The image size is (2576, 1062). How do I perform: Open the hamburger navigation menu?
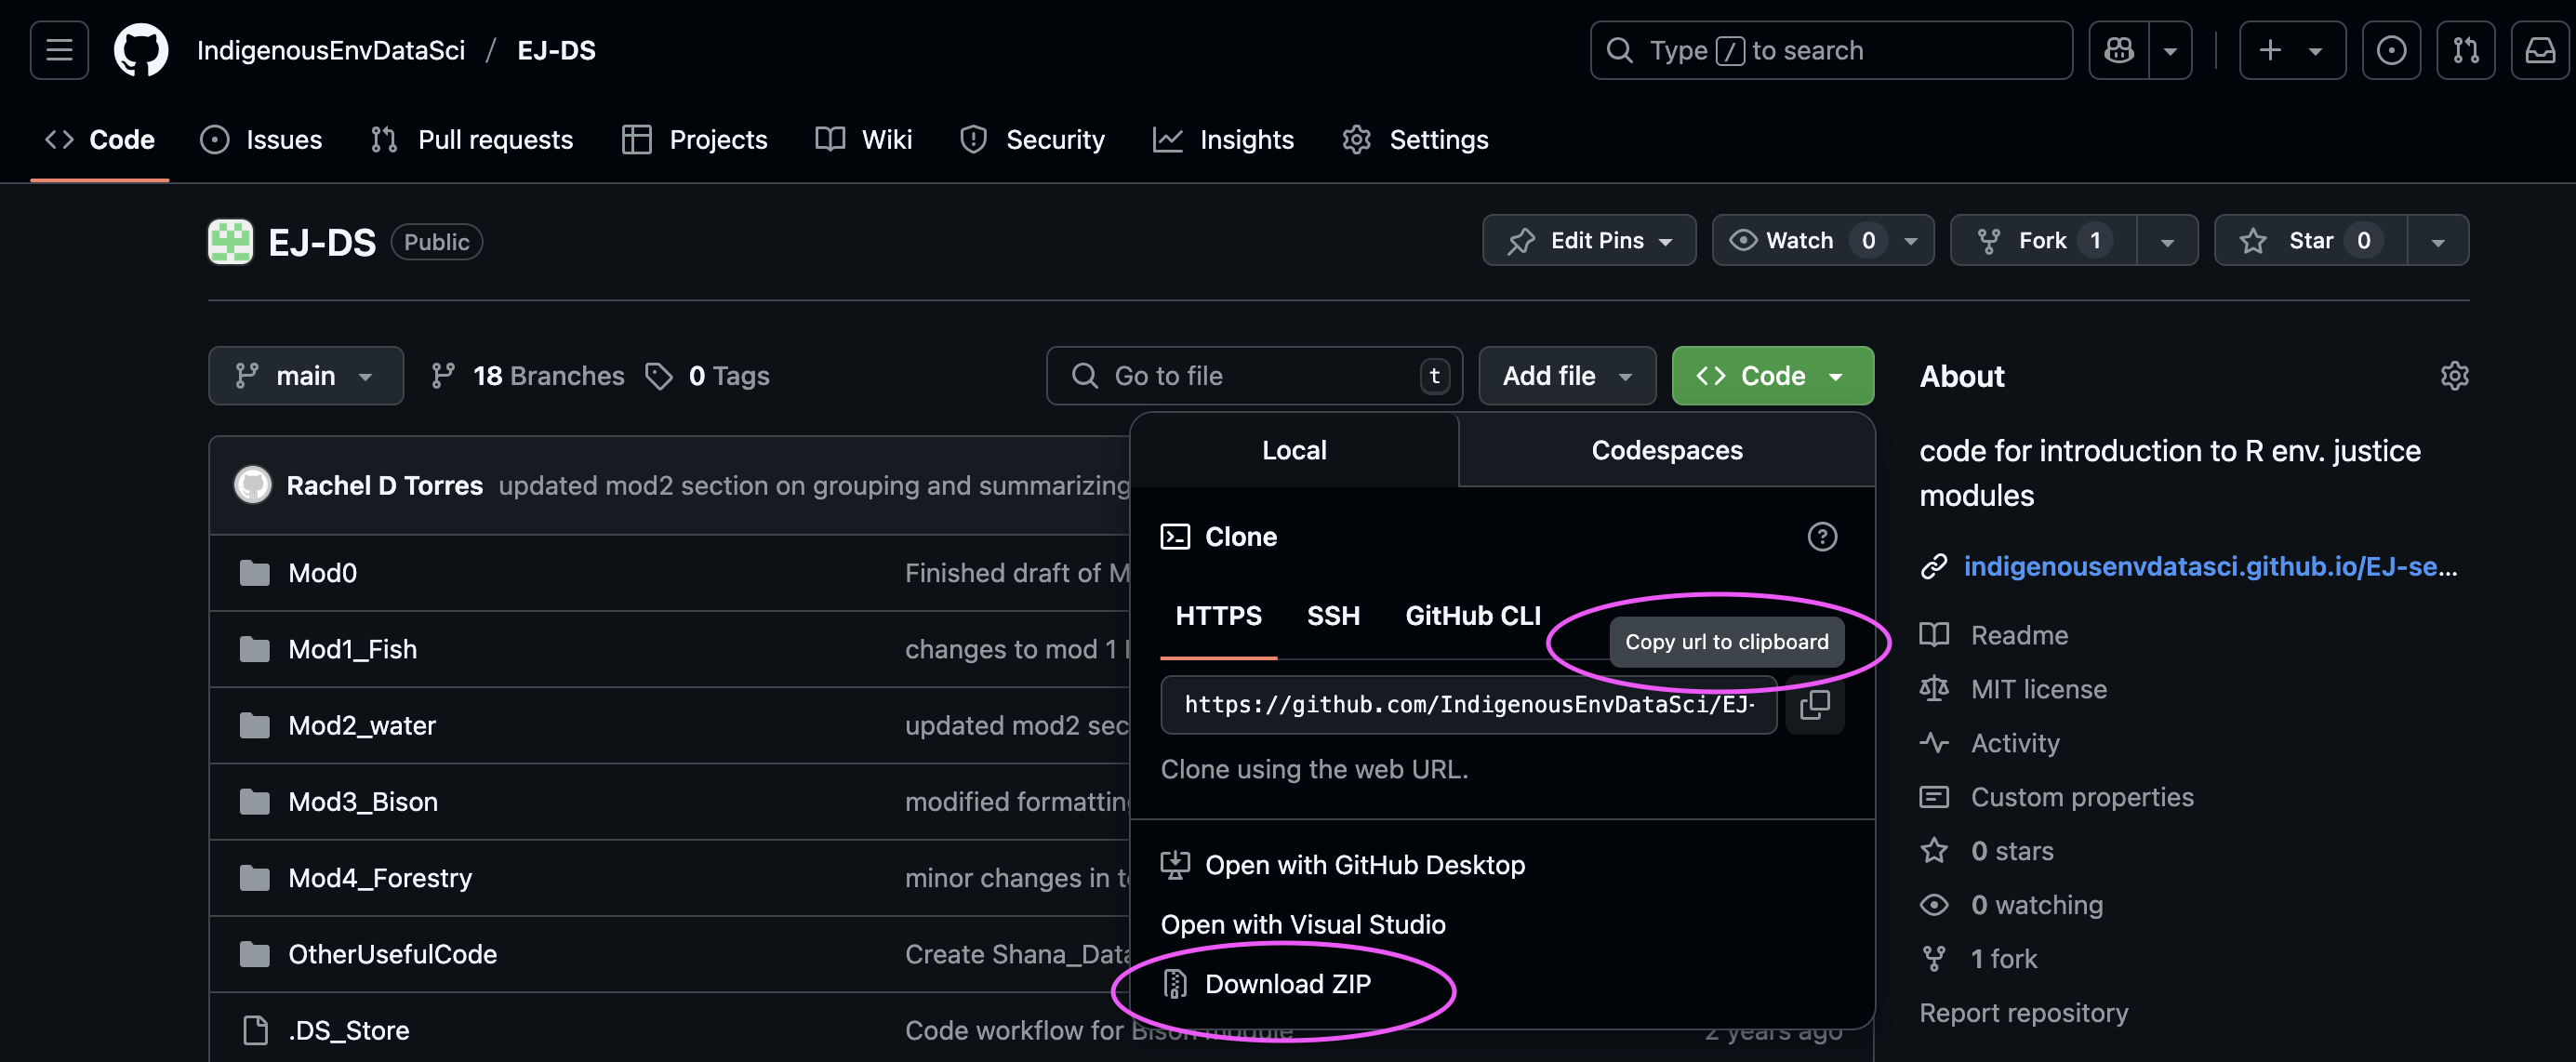pyautogui.click(x=59, y=50)
